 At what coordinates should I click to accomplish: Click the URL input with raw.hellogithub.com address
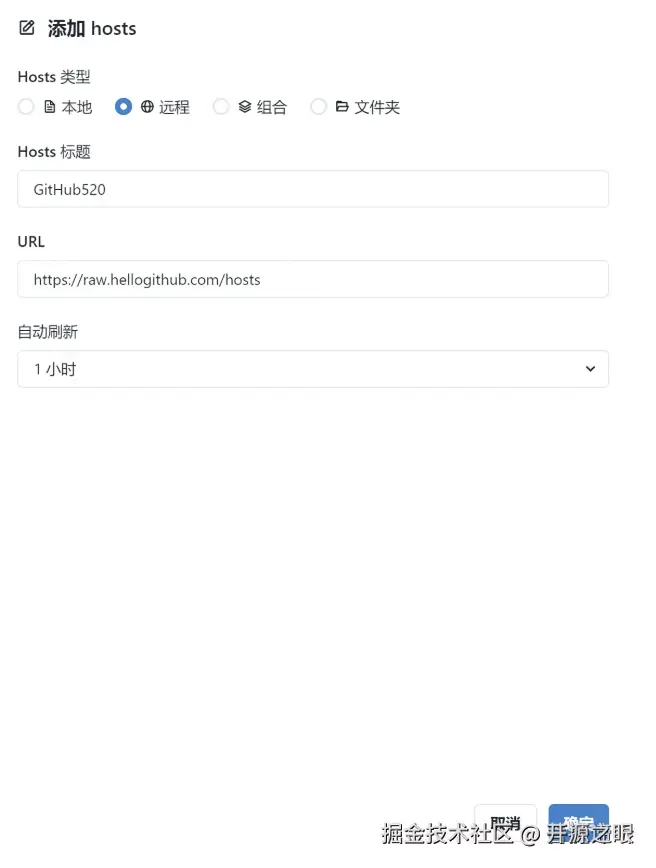coord(313,279)
